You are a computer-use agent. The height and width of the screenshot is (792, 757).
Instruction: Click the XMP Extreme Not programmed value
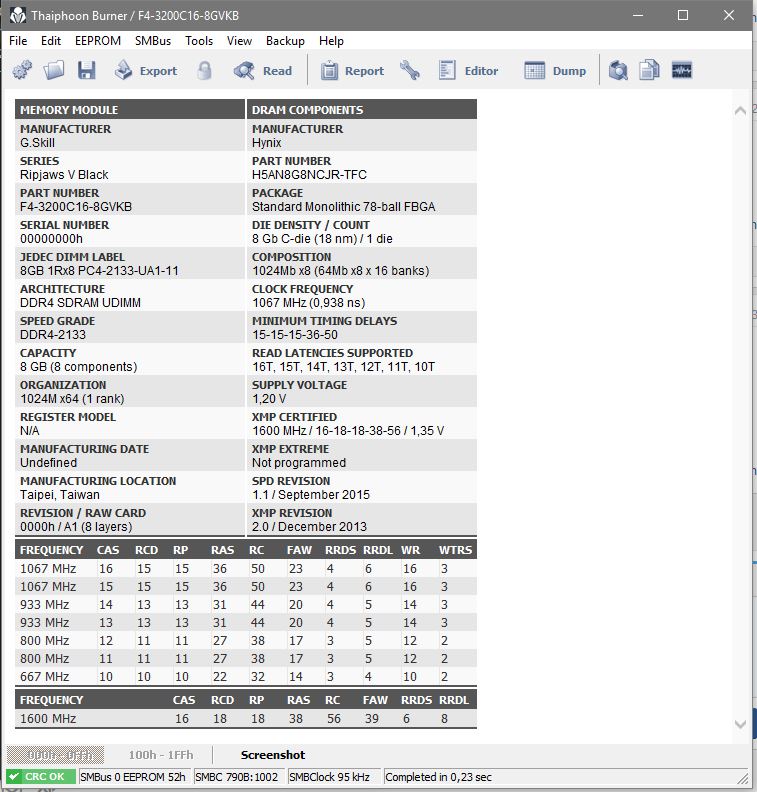299,463
